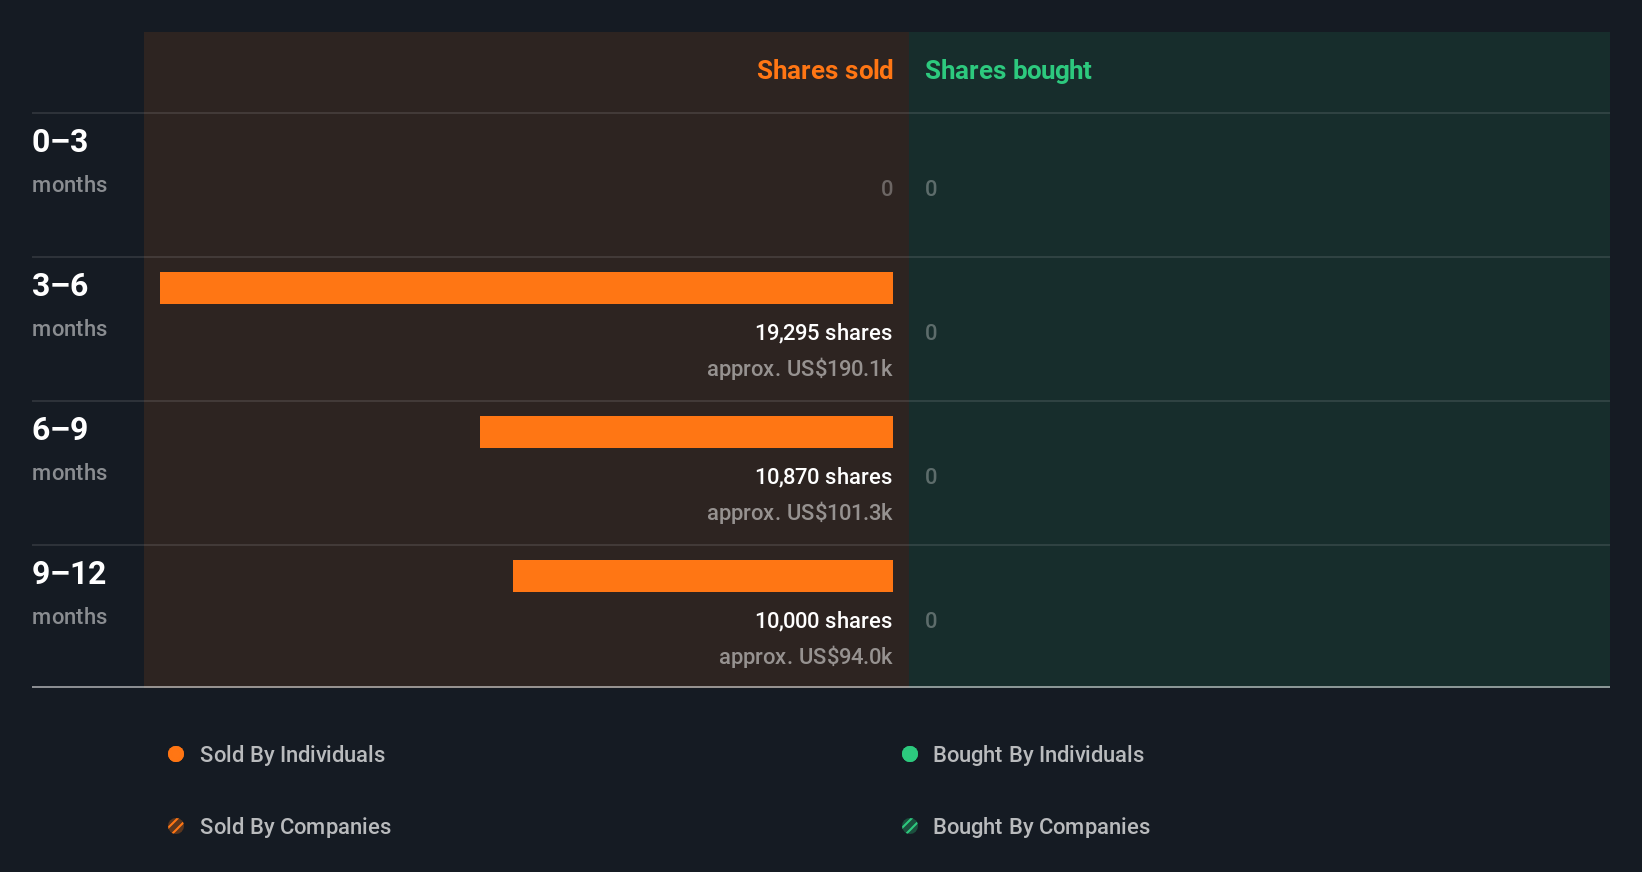The height and width of the screenshot is (872, 1642).
Task: Click the orange Sold By Individuals legend dot
Action: (176, 754)
